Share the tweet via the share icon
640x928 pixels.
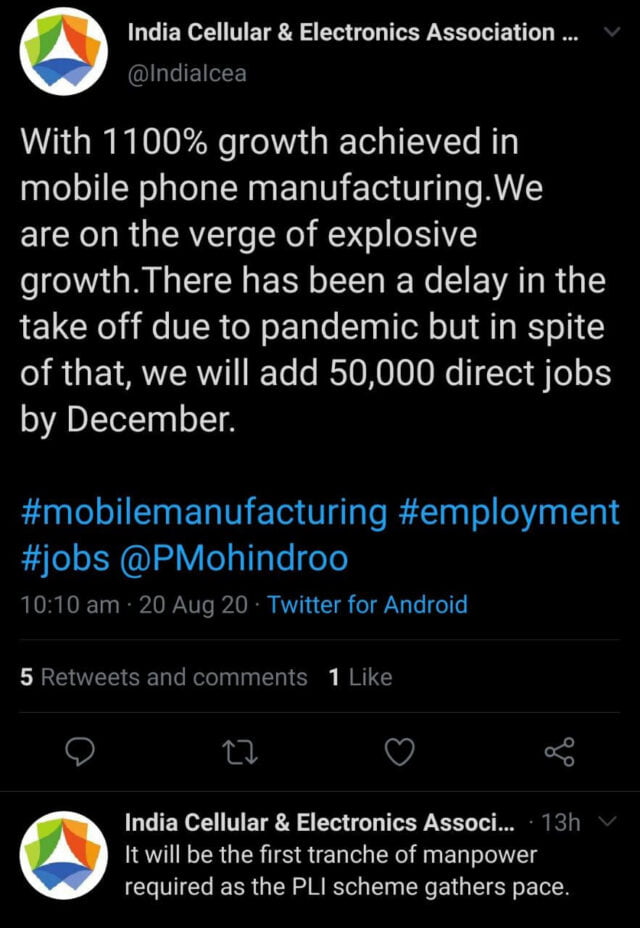pyautogui.click(x=559, y=752)
